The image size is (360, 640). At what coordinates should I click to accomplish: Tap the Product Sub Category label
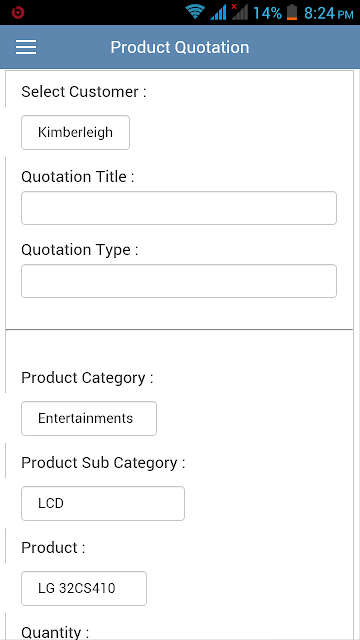coord(103,463)
